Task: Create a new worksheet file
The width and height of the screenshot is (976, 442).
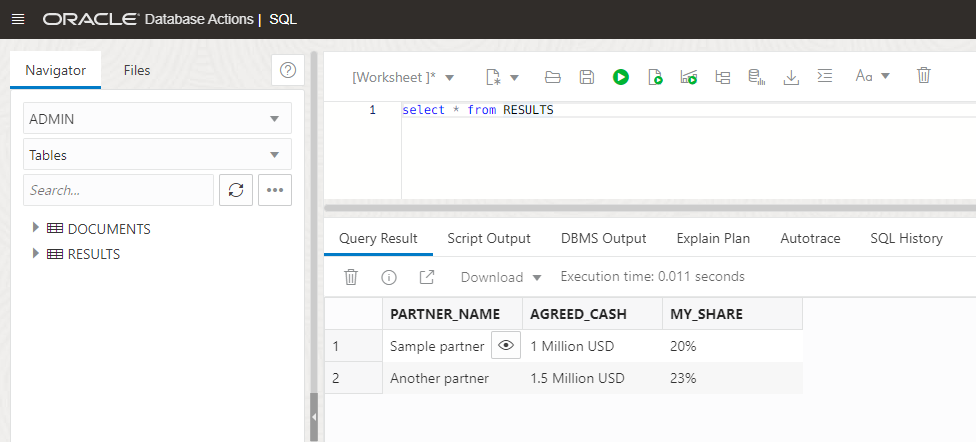Action: (493, 77)
